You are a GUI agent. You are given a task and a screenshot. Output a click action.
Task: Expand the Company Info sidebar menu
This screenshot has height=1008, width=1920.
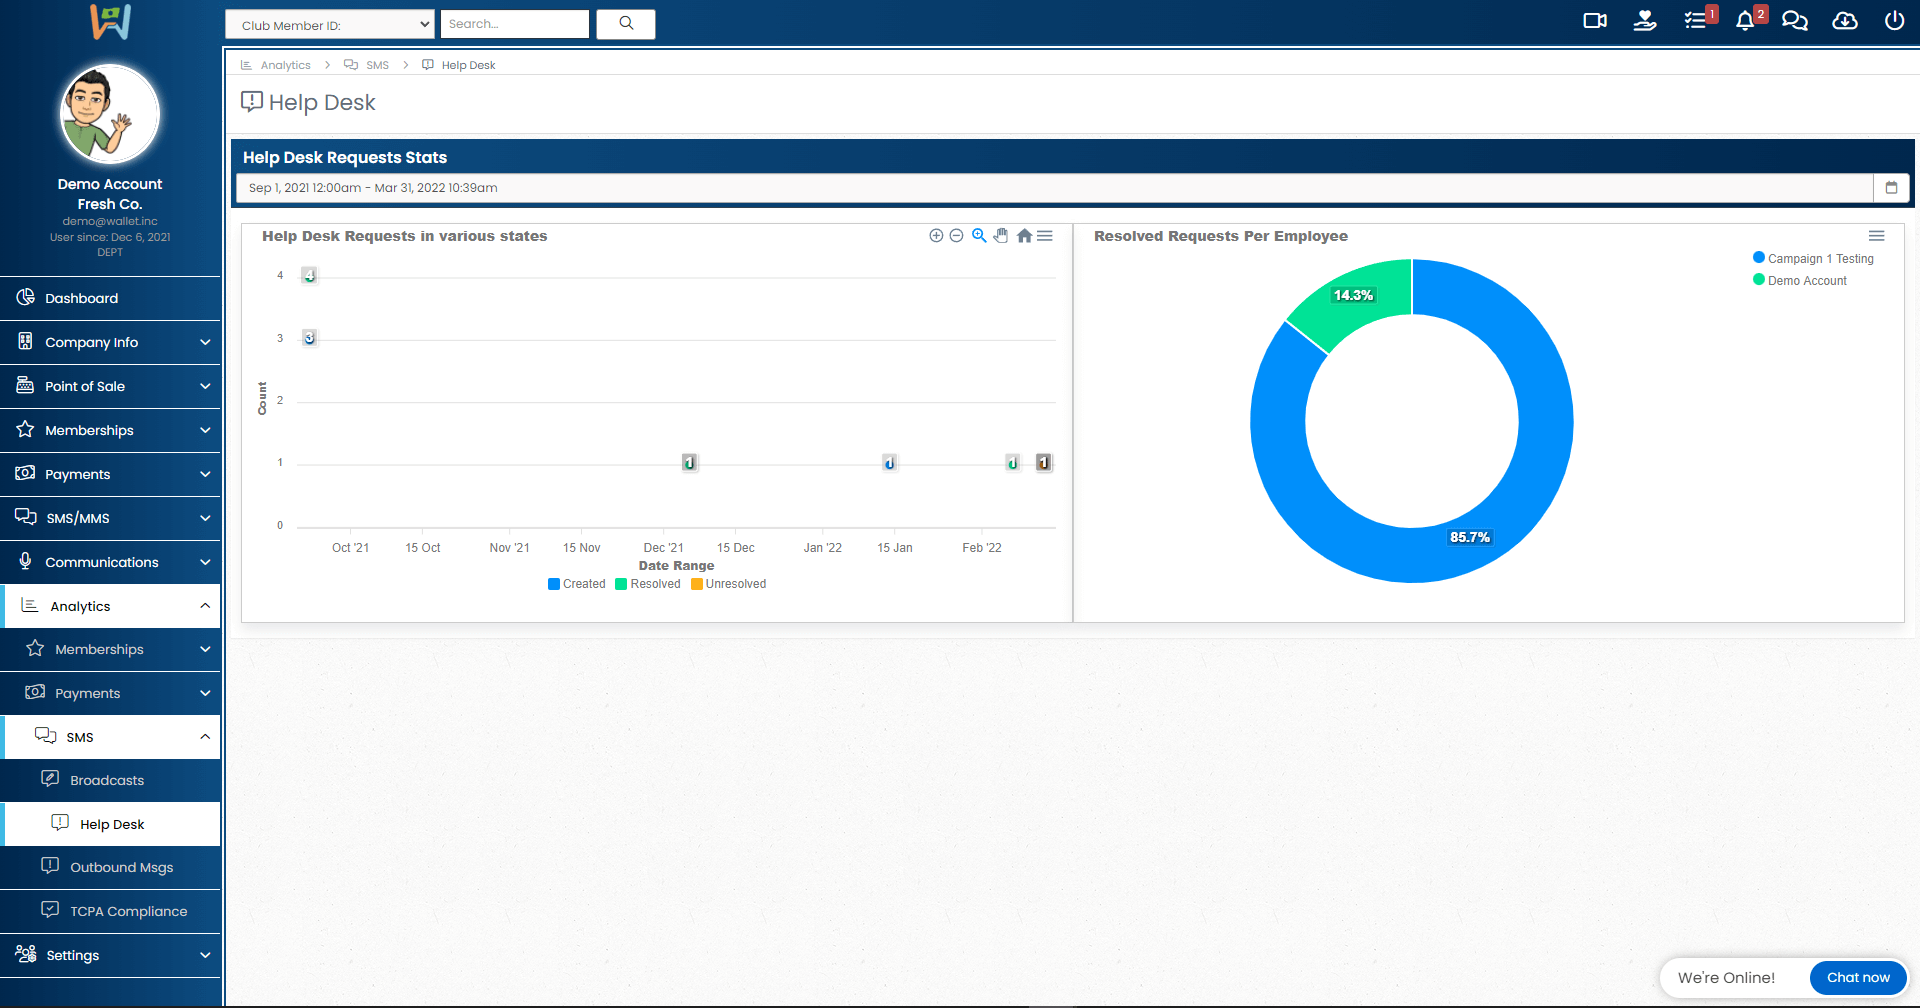(x=110, y=342)
